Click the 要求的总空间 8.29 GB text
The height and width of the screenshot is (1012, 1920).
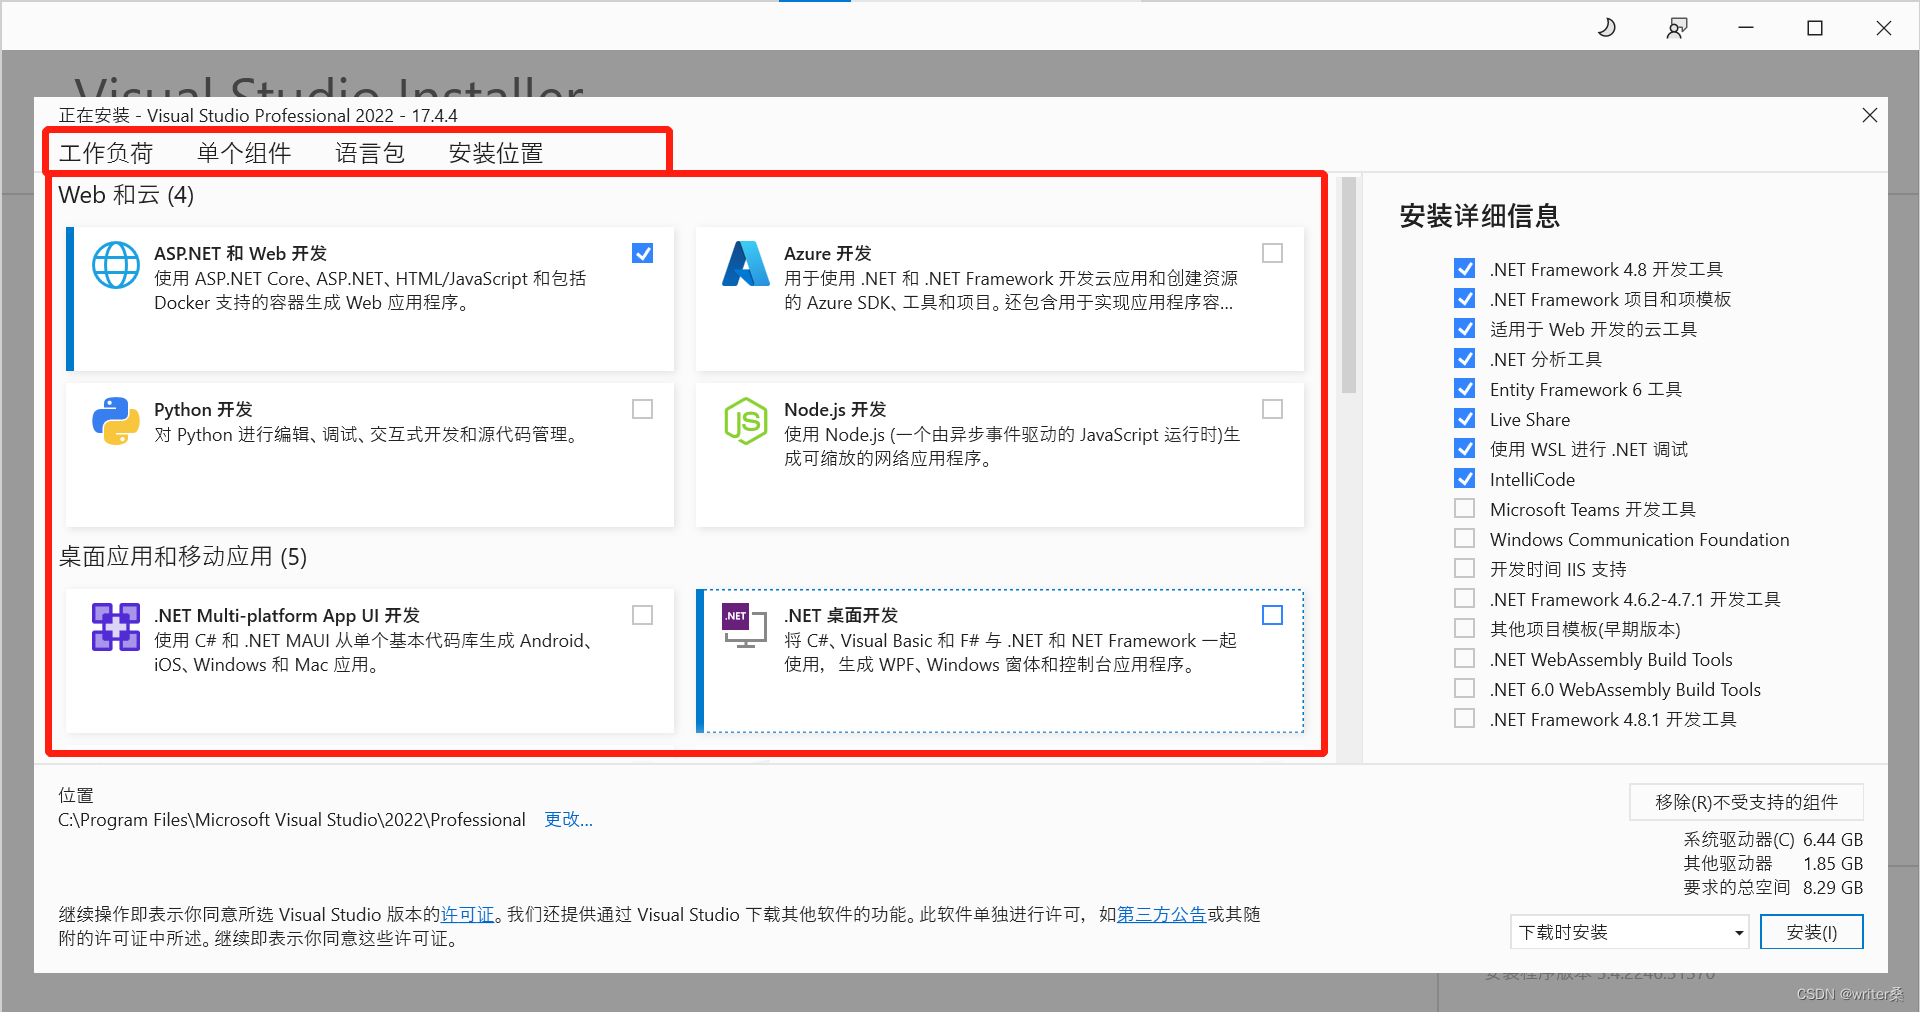click(1773, 887)
